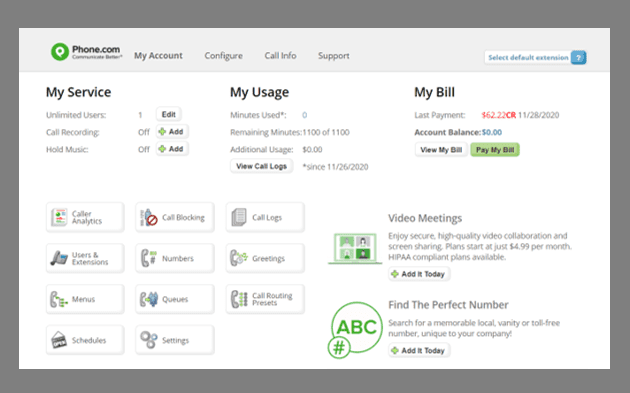Open Users & Extensions tile
This screenshot has height=393, width=630.
[x=85, y=258]
